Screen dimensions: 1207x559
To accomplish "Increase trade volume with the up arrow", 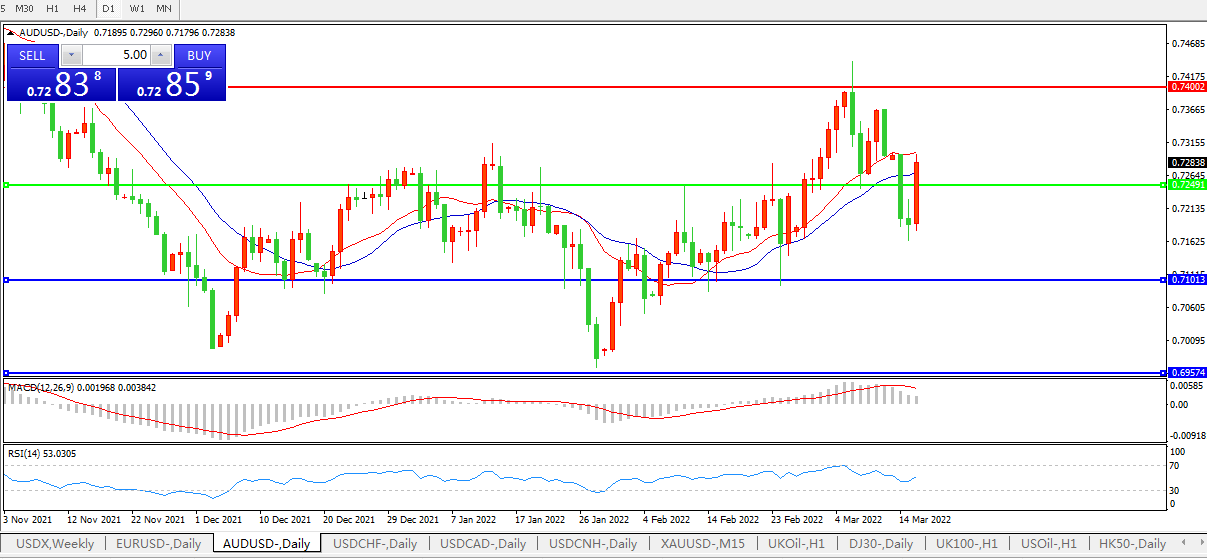I will (x=160, y=55).
